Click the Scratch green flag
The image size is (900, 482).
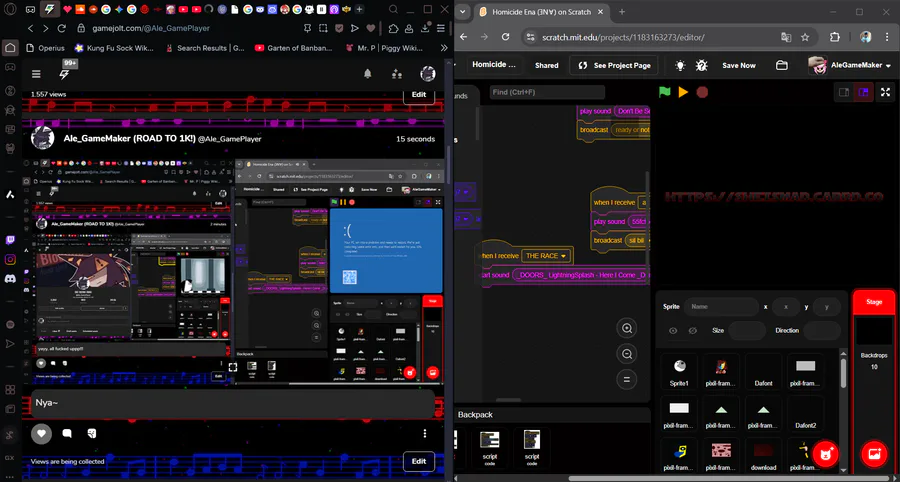(x=665, y=92)
